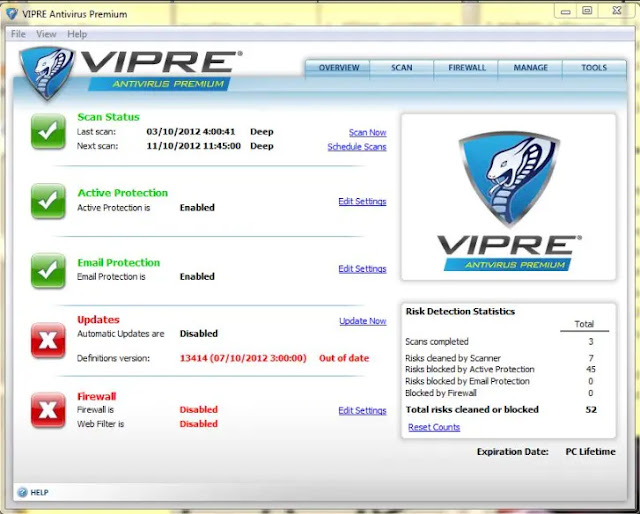Open the Help menu in the menu bar
Screen dimensions: 640x514
pyautogui.click(x=77, y=34)
